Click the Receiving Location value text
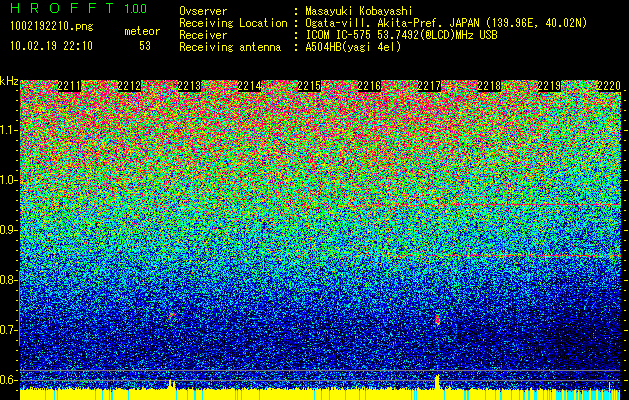Viewport: 629px width, 400px height. tap(446, 23)
